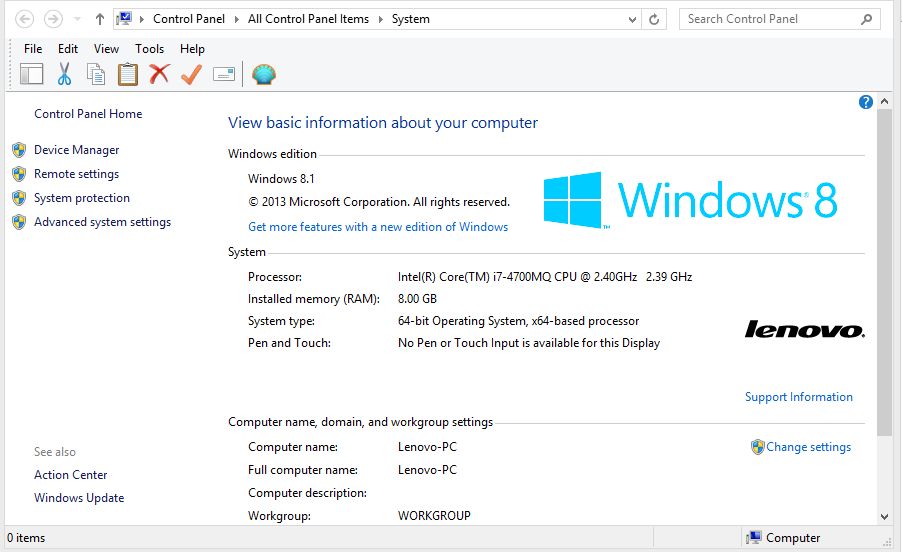Click the blue Help question mark icon
The image size is (902, 552).
coord(866,102)
